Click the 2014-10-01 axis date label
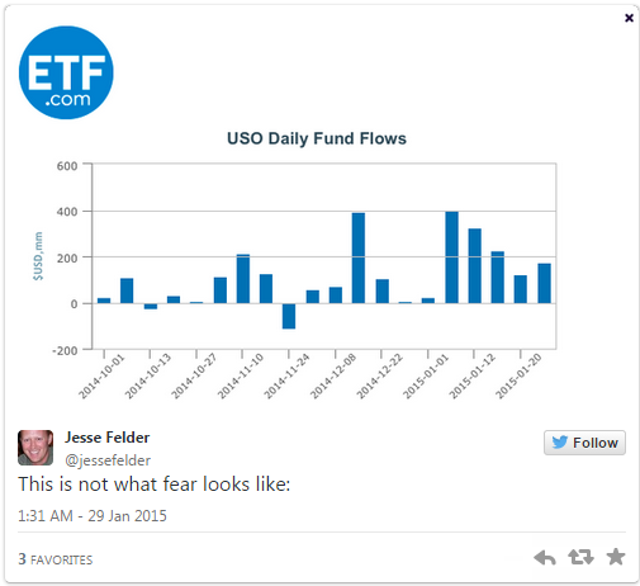Image resolution: width=640 pixels, height=586 pixels. coord(101,376)
